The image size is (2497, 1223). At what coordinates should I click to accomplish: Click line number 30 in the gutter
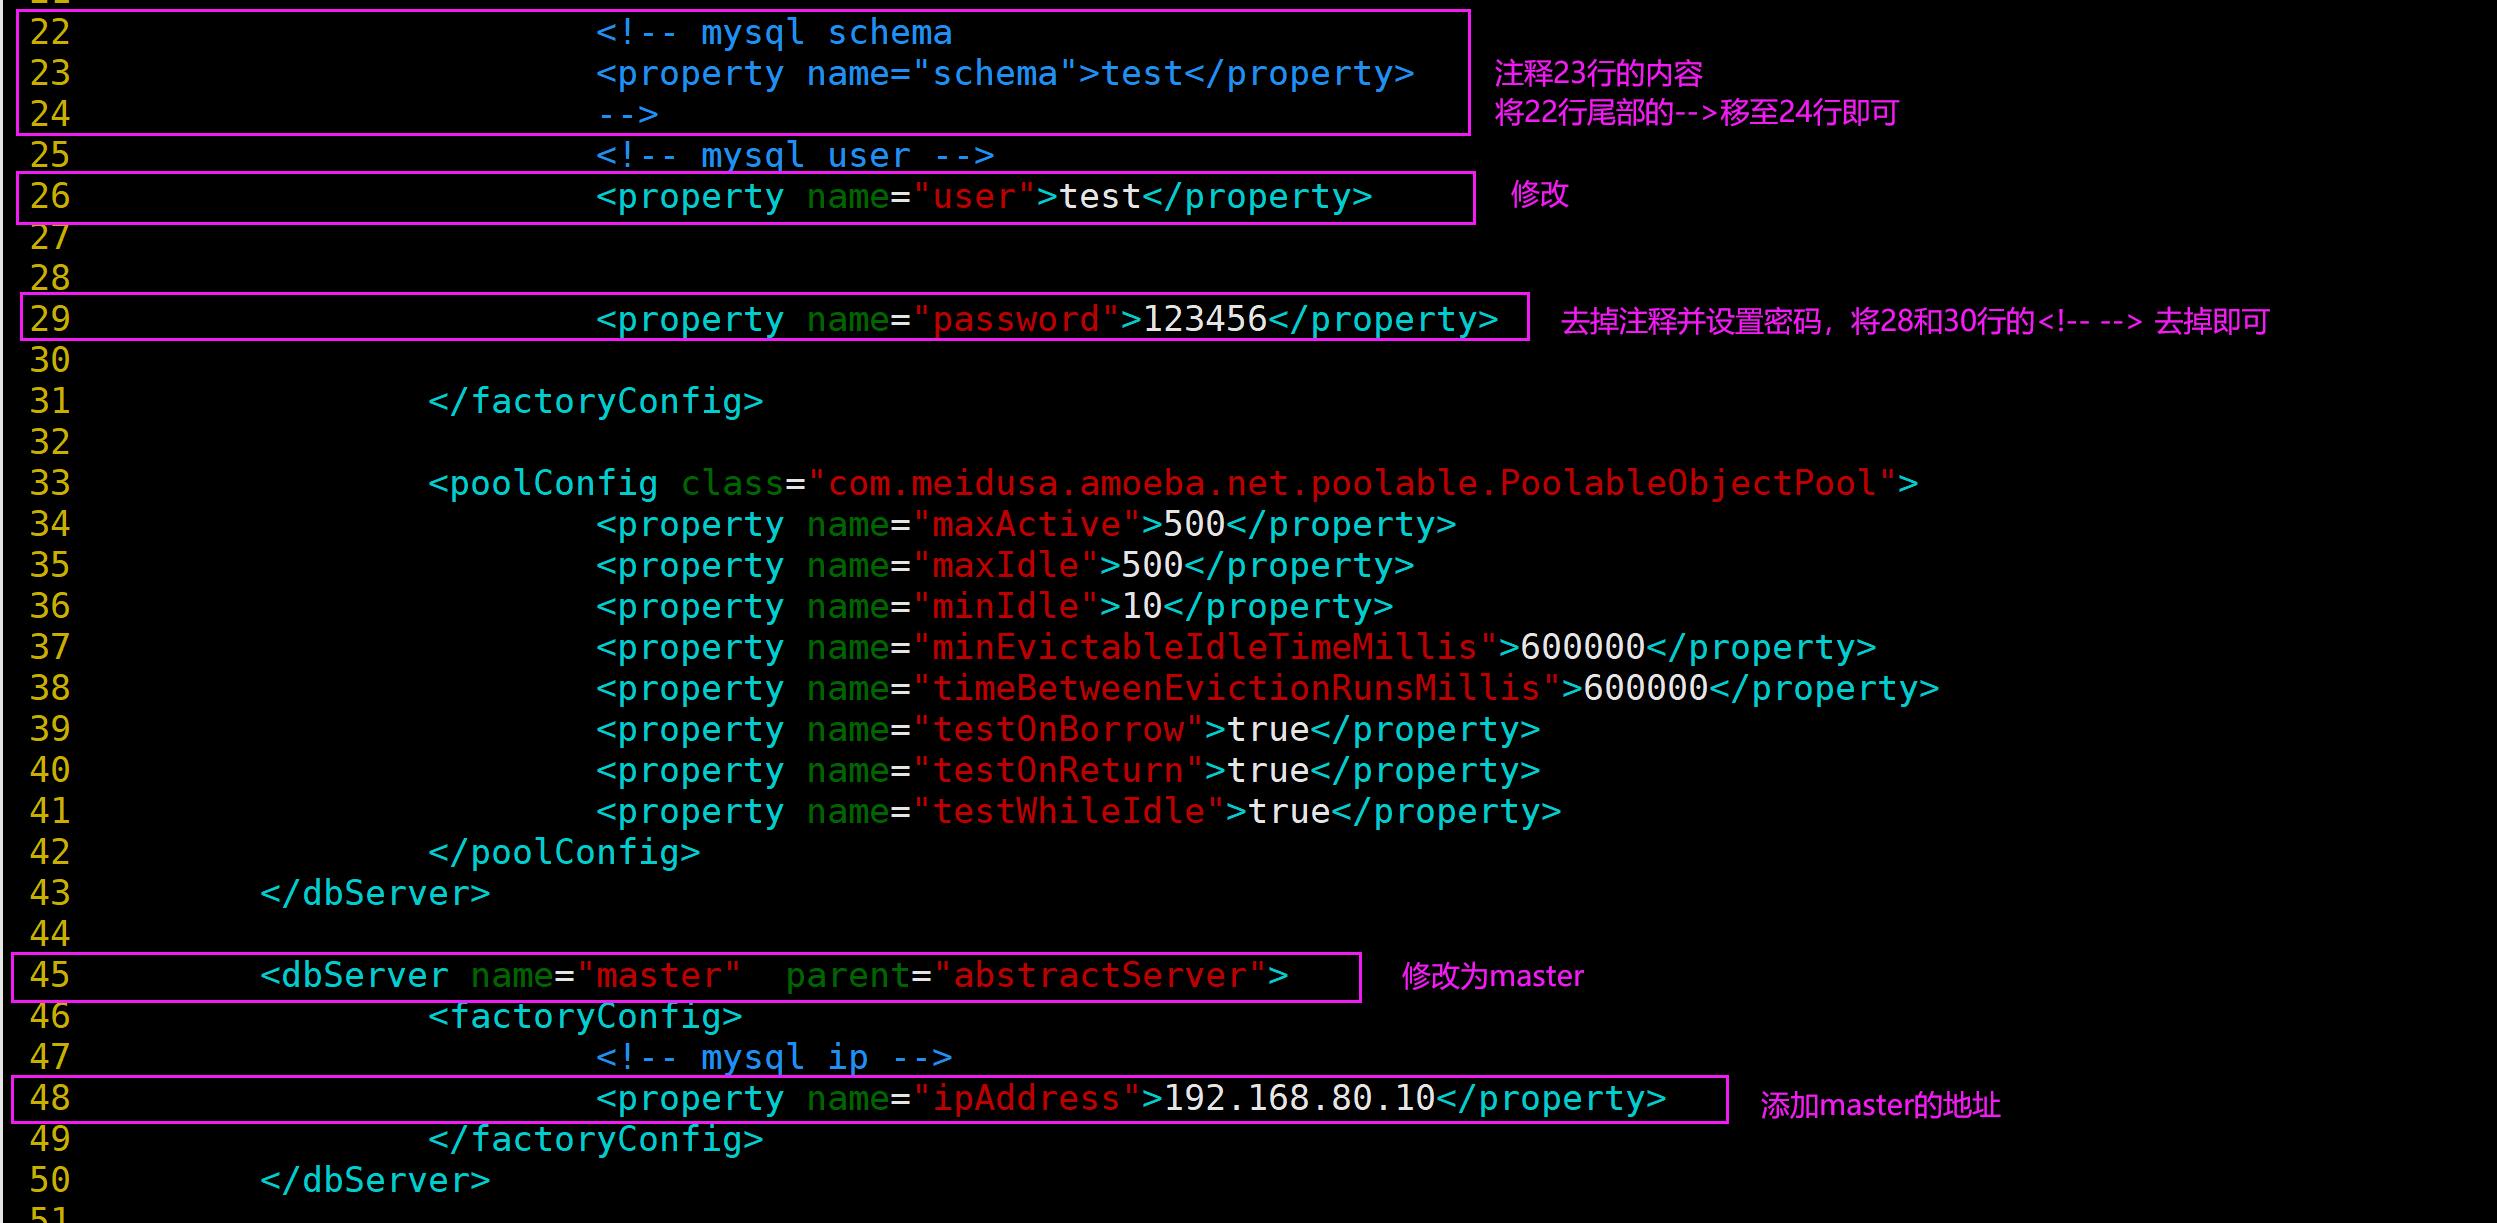[x=50, y=361]
